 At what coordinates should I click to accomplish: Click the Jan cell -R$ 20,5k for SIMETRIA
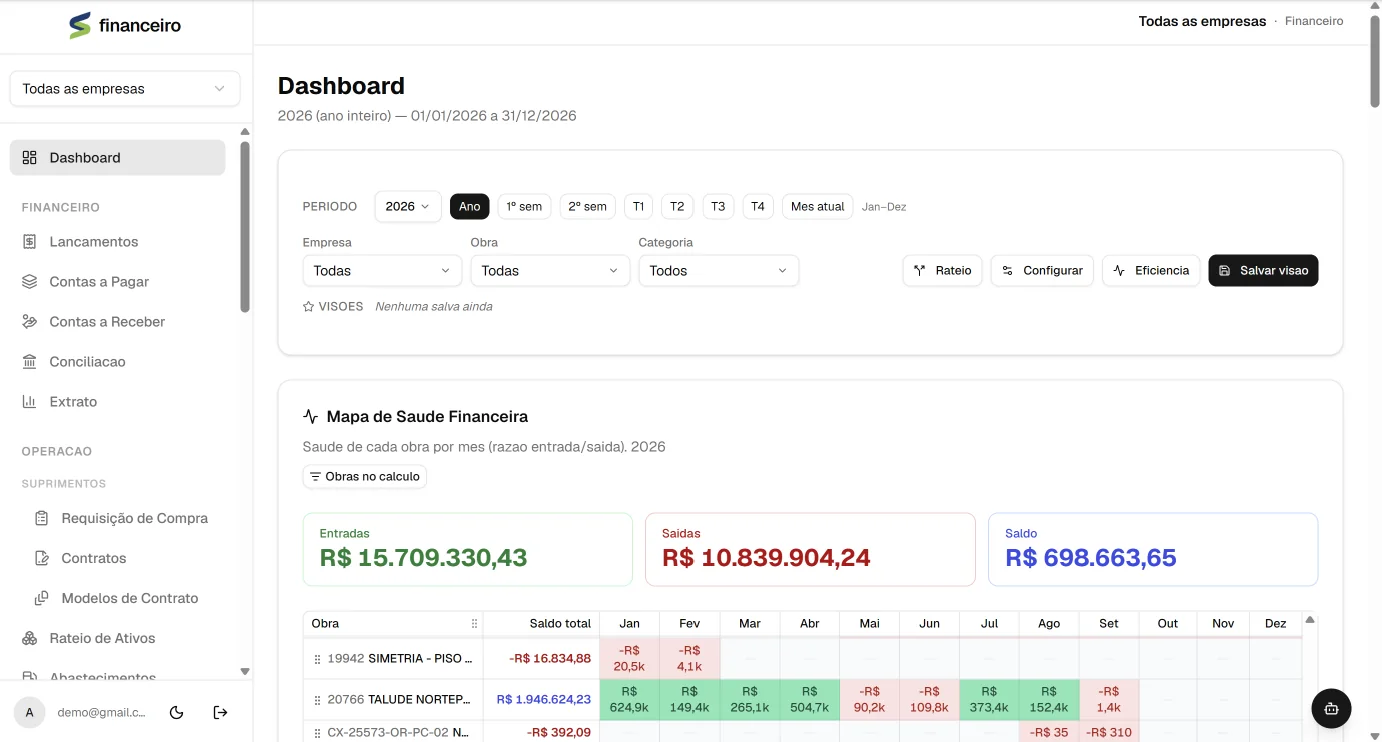[x=629, y=659]
